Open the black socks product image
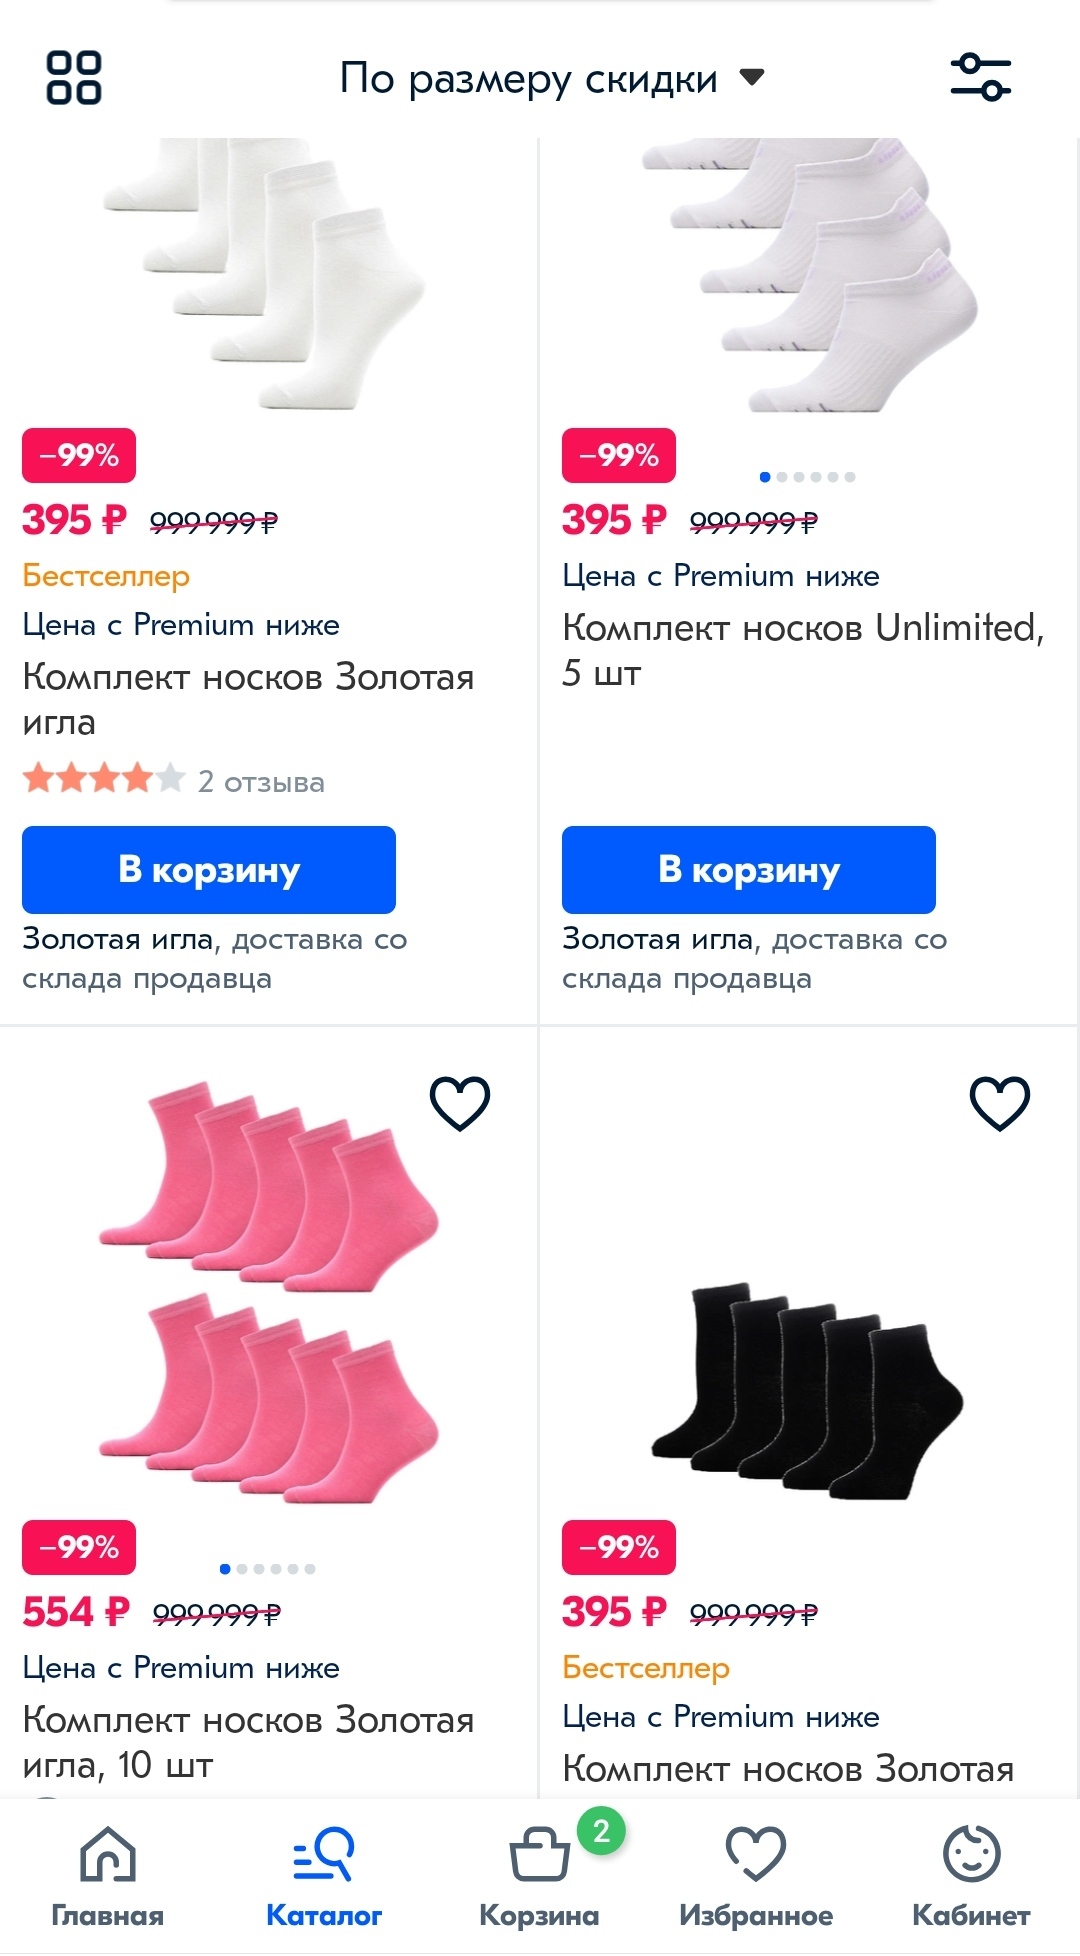The height and width of the screenshot is (1956, 1080). [x=807, y=1390]
